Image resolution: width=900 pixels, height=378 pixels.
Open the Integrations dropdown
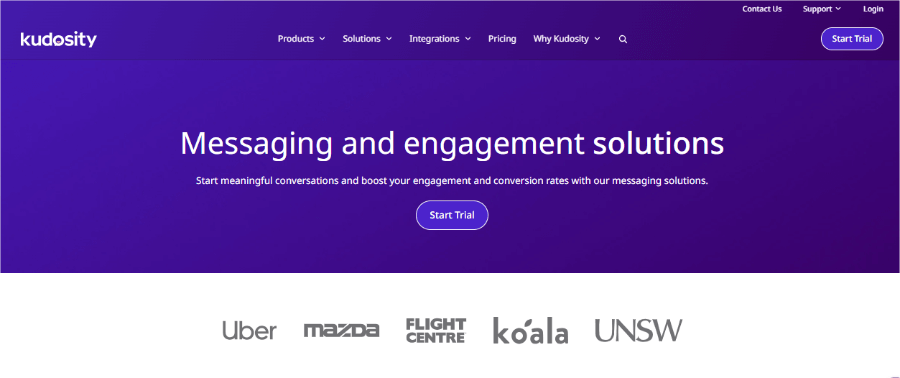click(440, 39)
